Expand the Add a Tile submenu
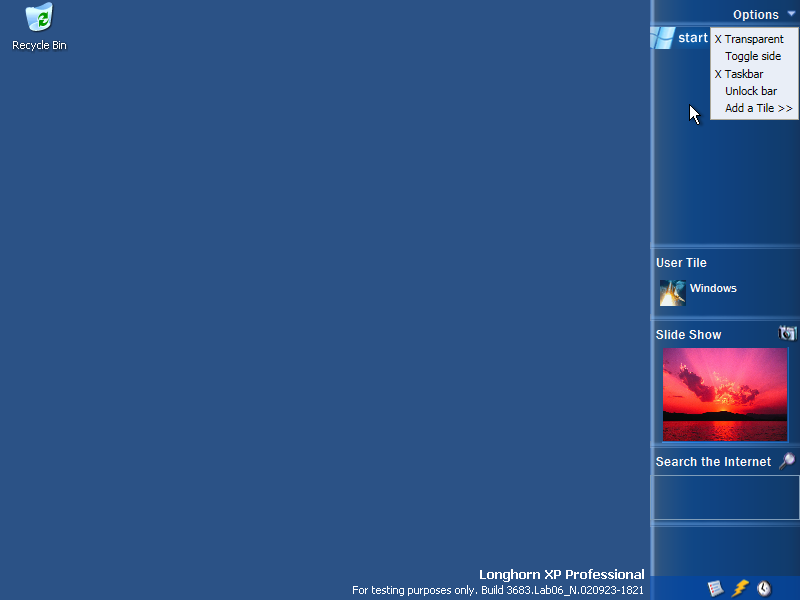Screen dimensions: 800x600 (x=754, y=108)
